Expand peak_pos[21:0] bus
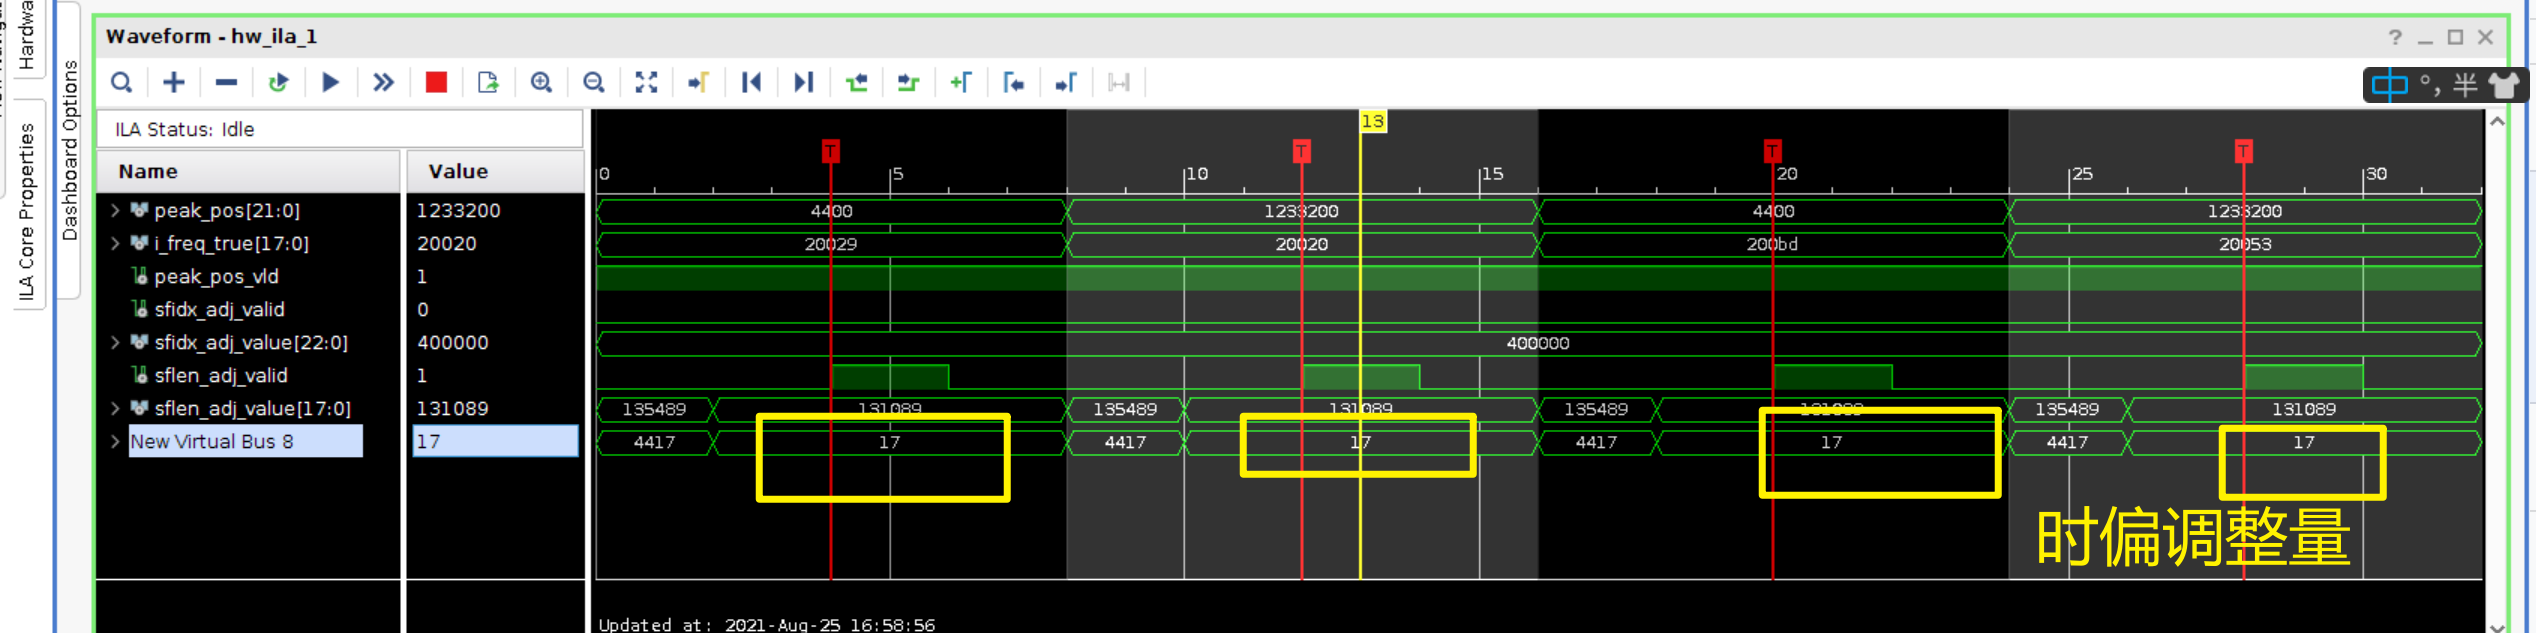 tap(115, 210)
